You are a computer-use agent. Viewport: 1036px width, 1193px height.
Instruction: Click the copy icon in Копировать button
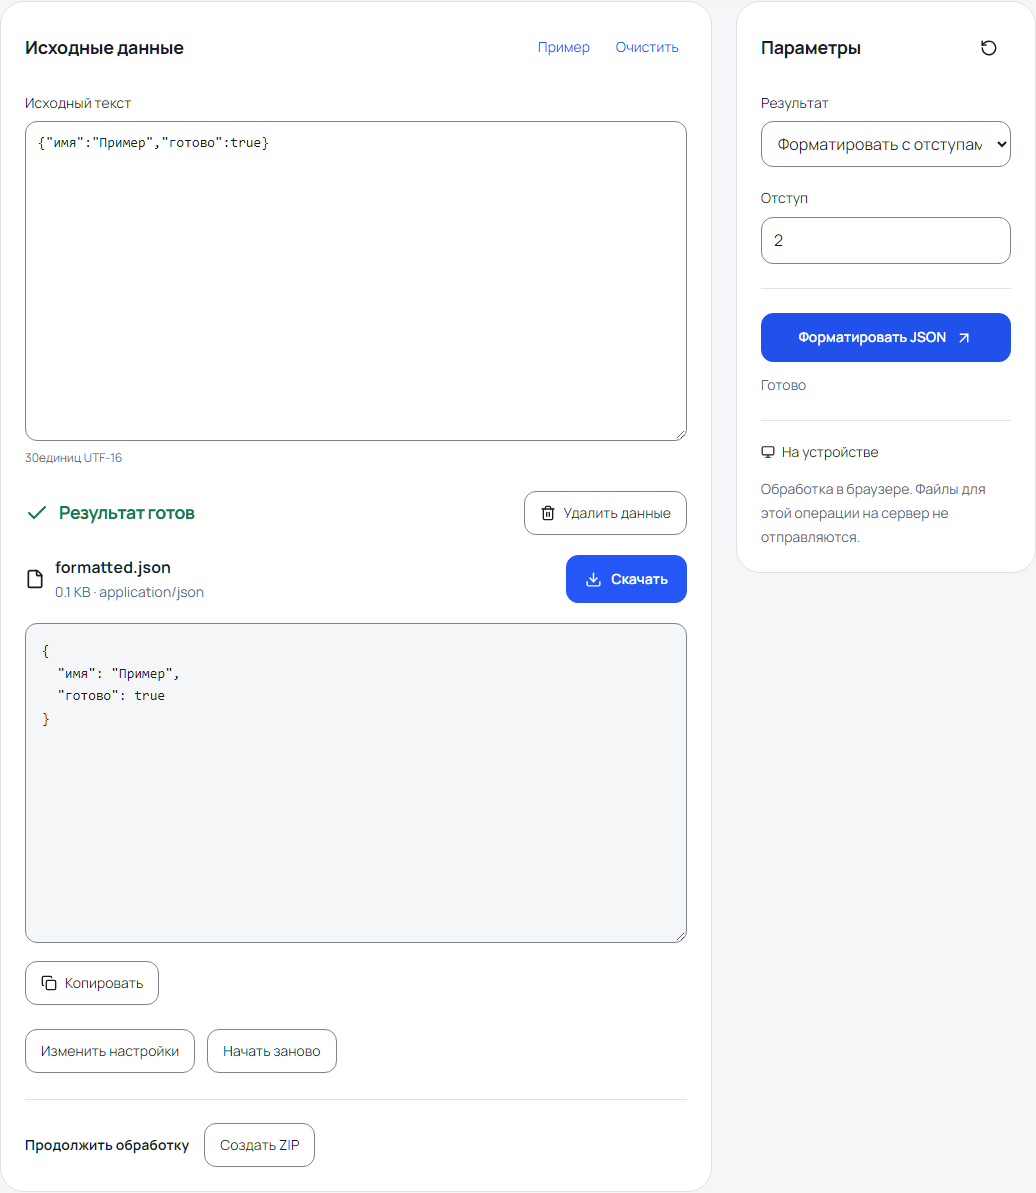coord(49,983)
